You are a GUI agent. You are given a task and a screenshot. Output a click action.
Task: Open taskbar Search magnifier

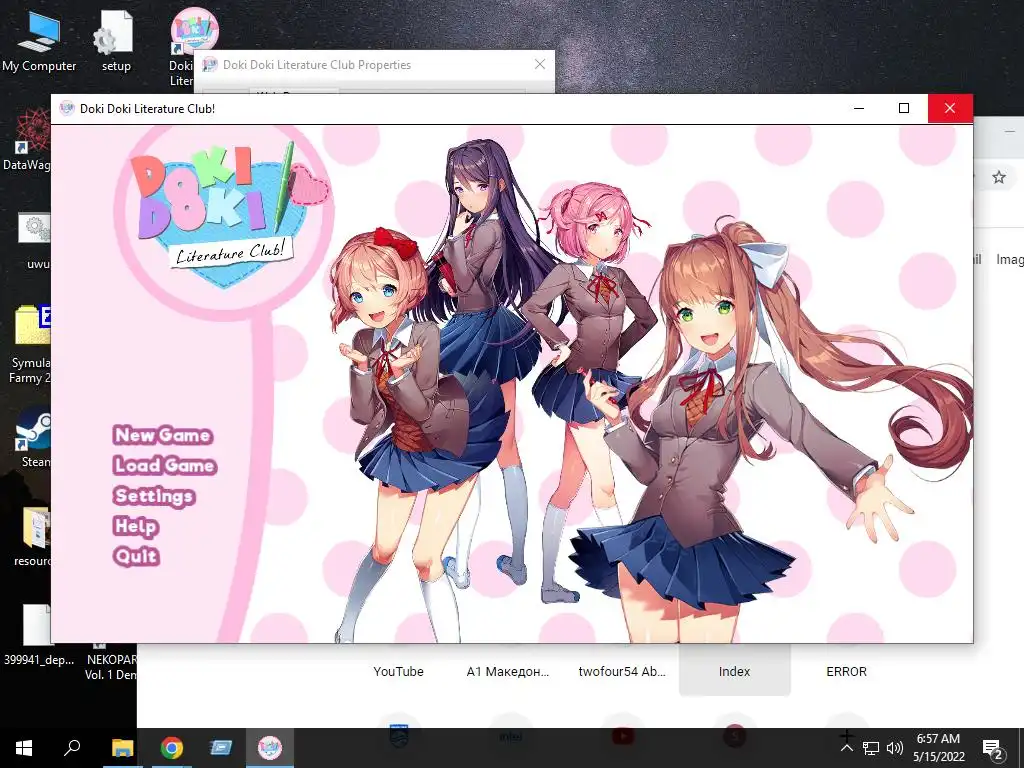72,748
